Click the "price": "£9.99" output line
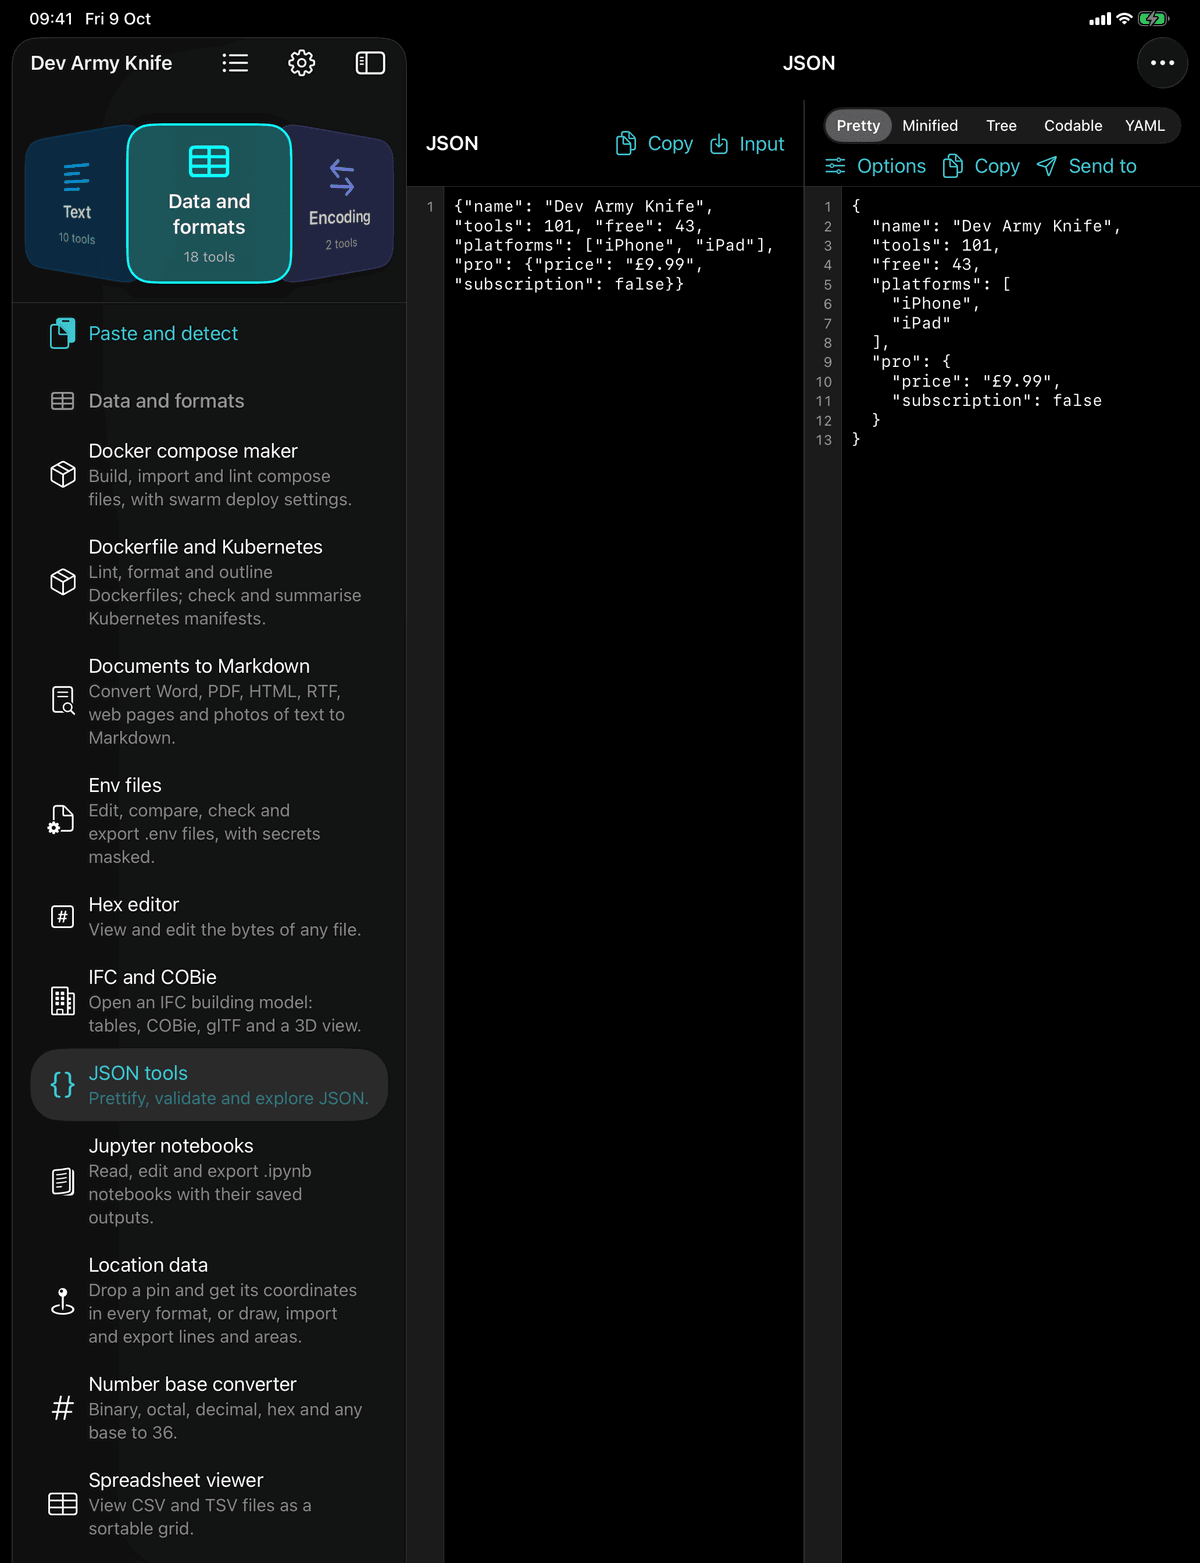1200x1563 pixels. click(976, 381)
